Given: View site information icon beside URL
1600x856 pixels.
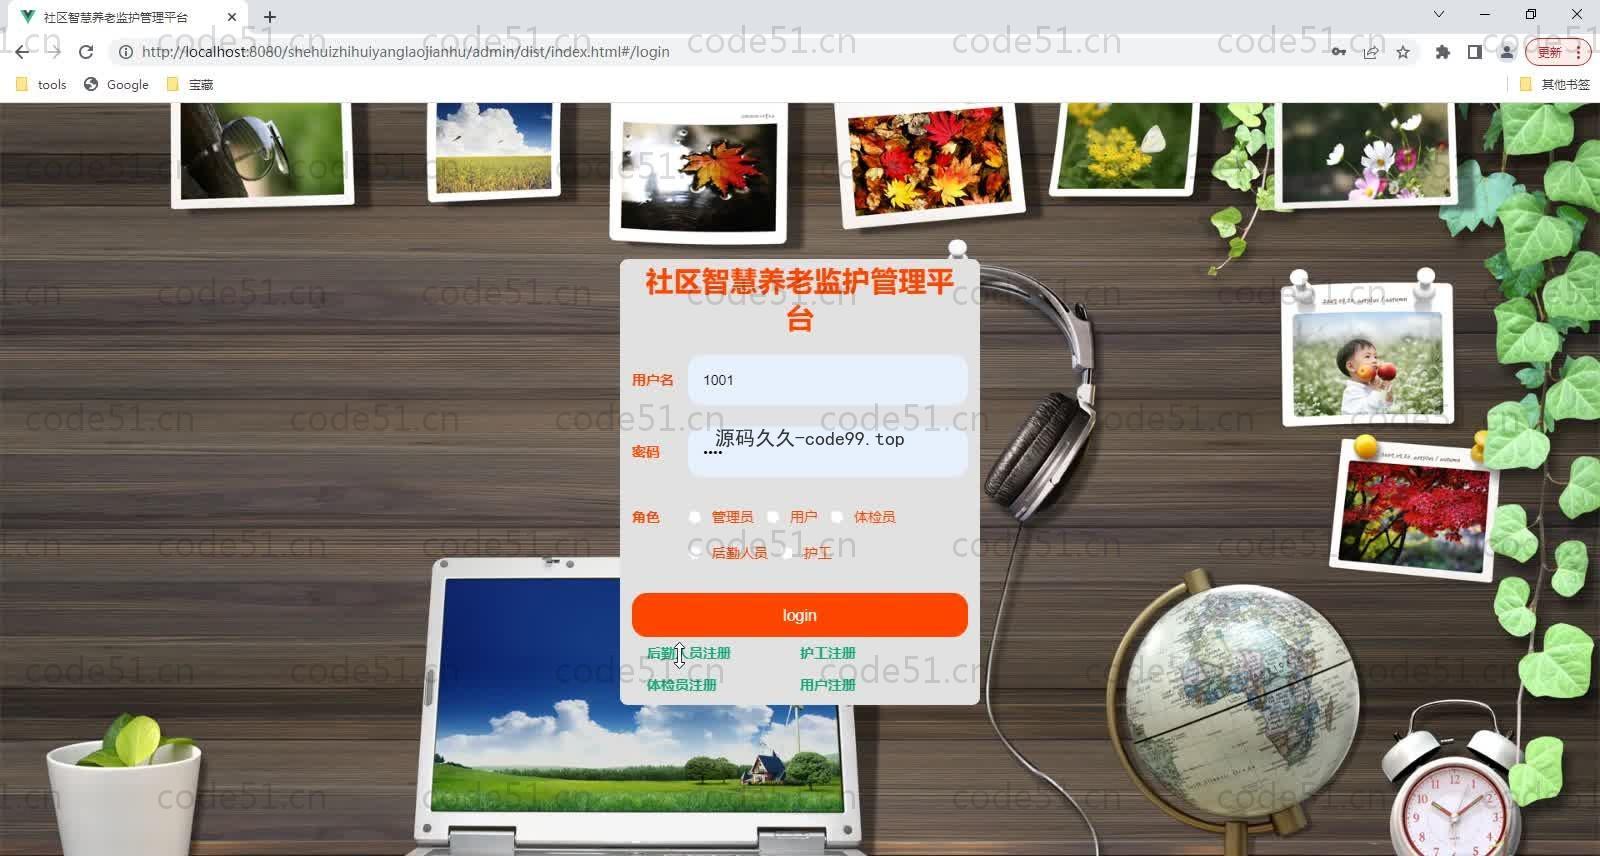Looking at the screenshot, I should click(x=126, y=52).
